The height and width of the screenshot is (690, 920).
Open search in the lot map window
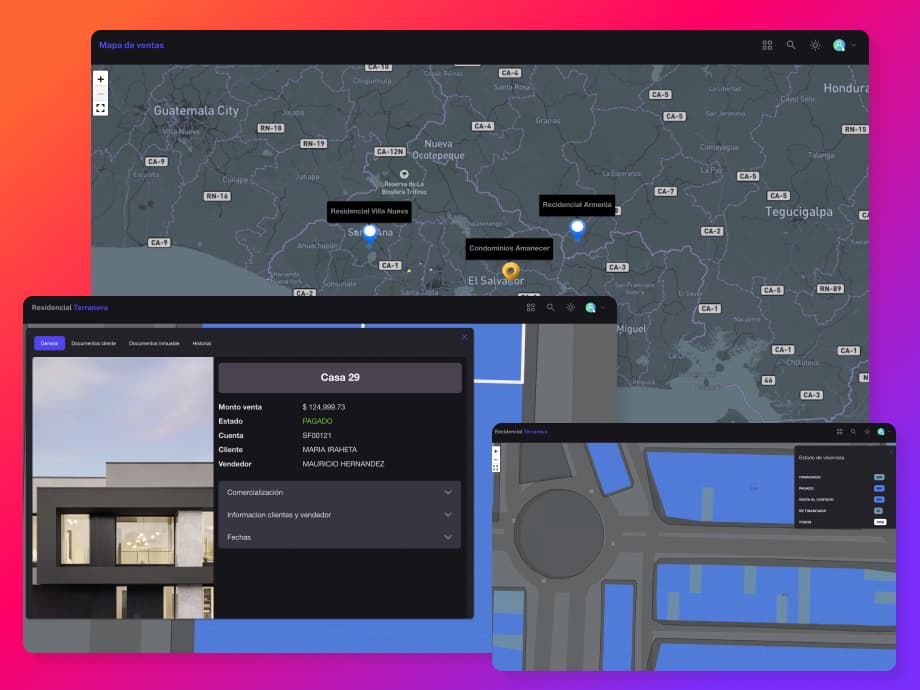853,432
